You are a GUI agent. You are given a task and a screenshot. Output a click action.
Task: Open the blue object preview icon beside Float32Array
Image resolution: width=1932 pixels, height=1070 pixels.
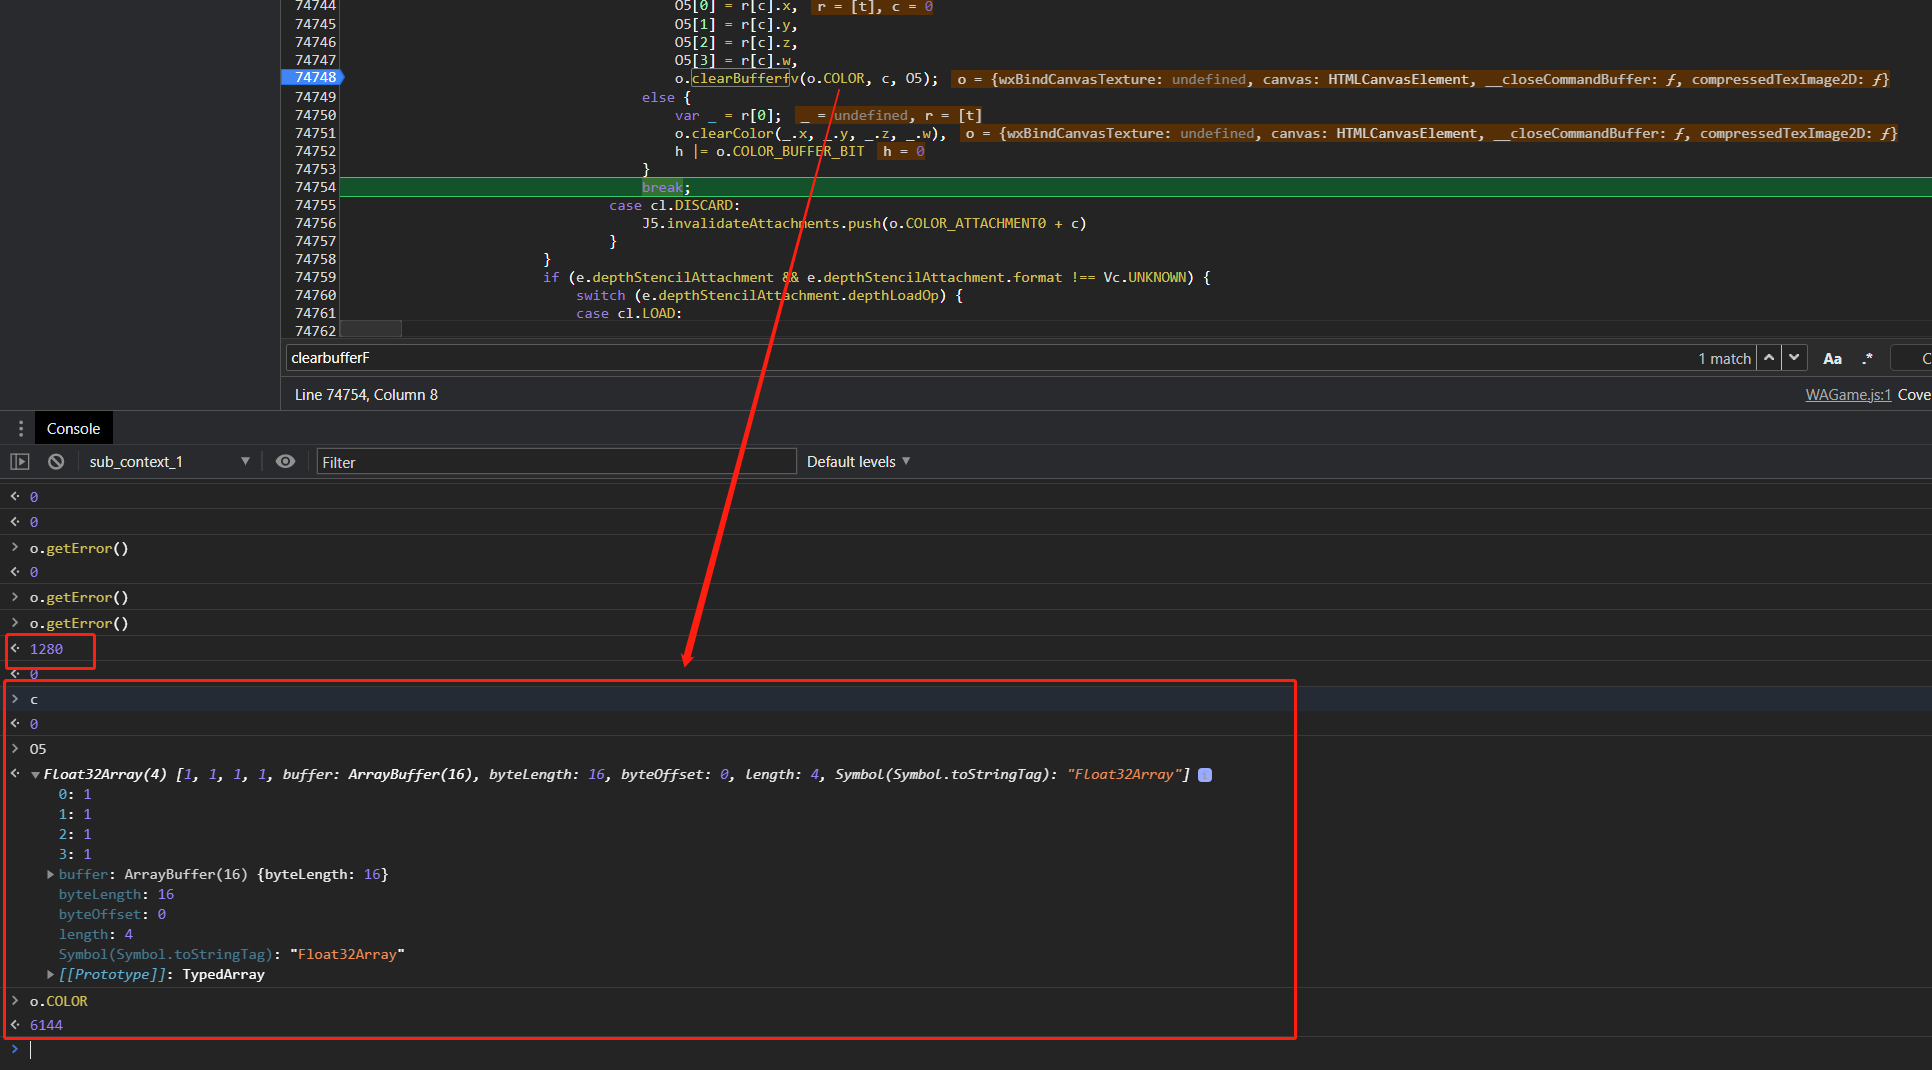(1205, 774)
